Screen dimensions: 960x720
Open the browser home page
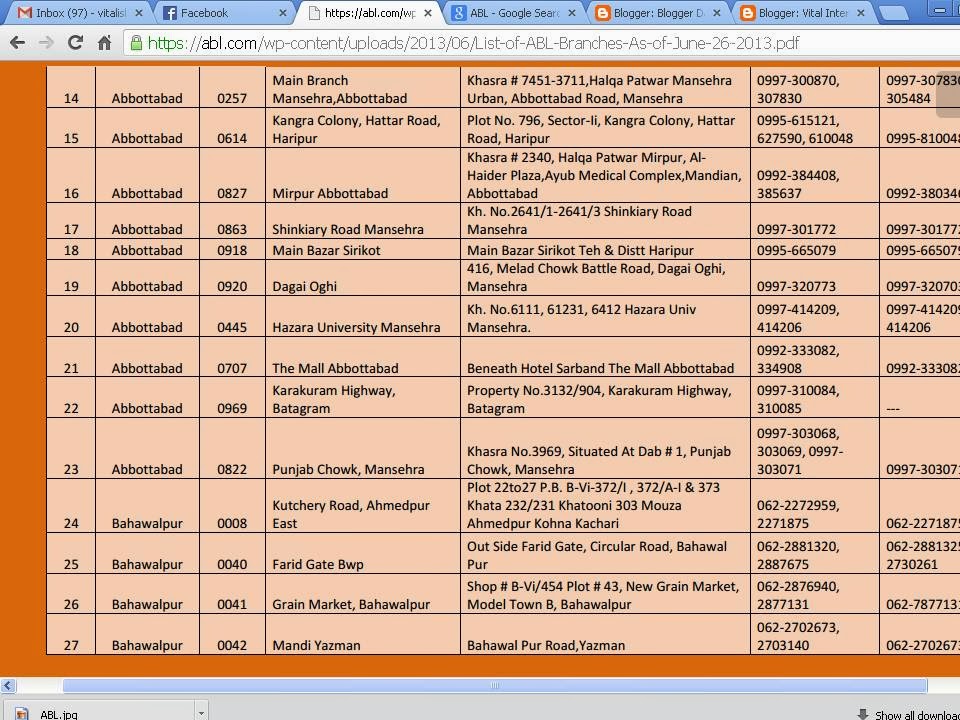105,43
